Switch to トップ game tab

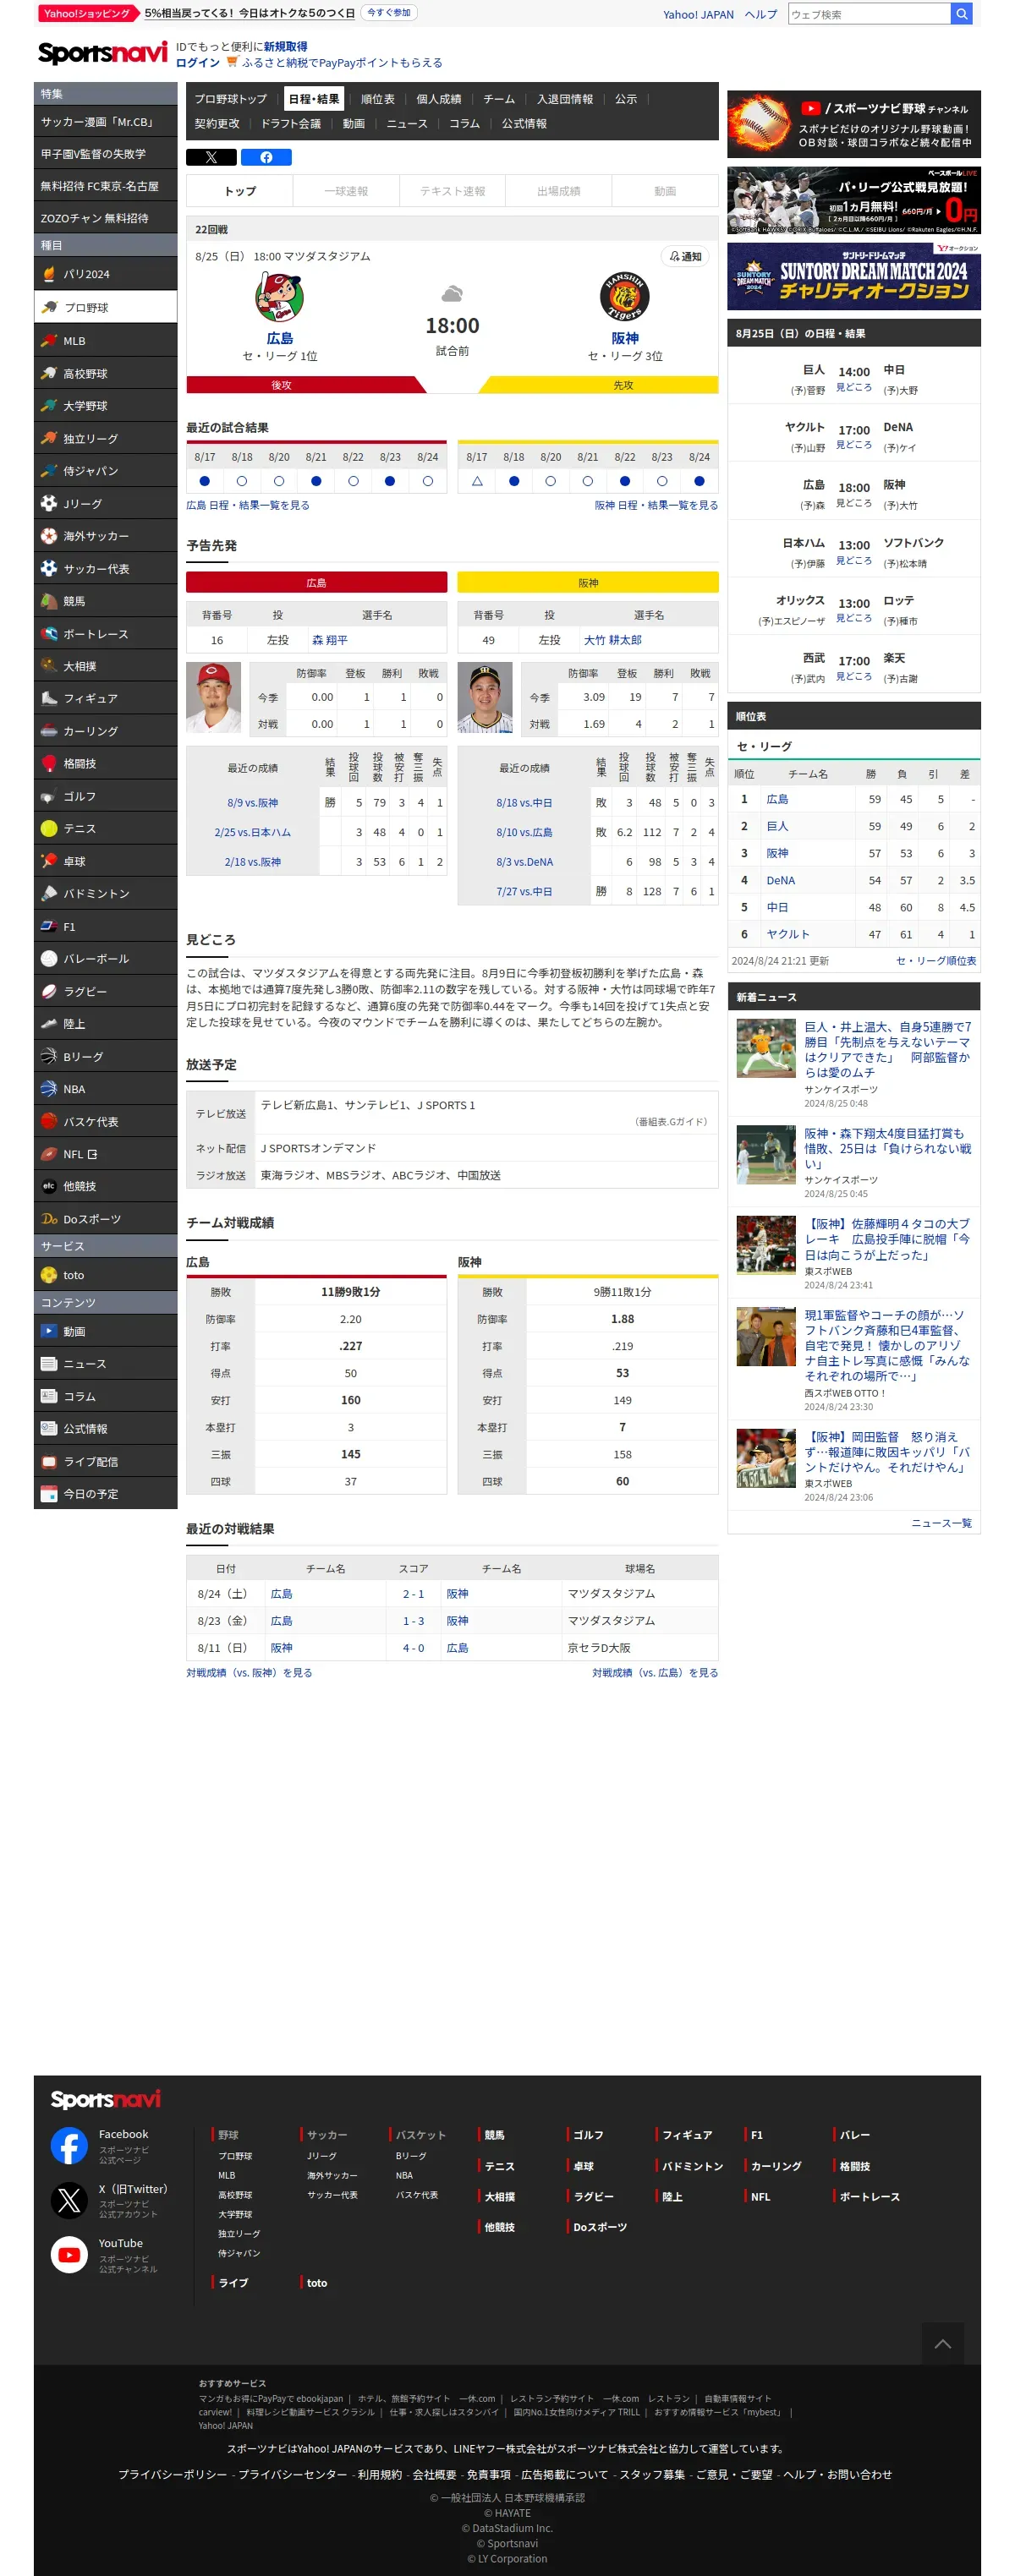pos(240,191)
